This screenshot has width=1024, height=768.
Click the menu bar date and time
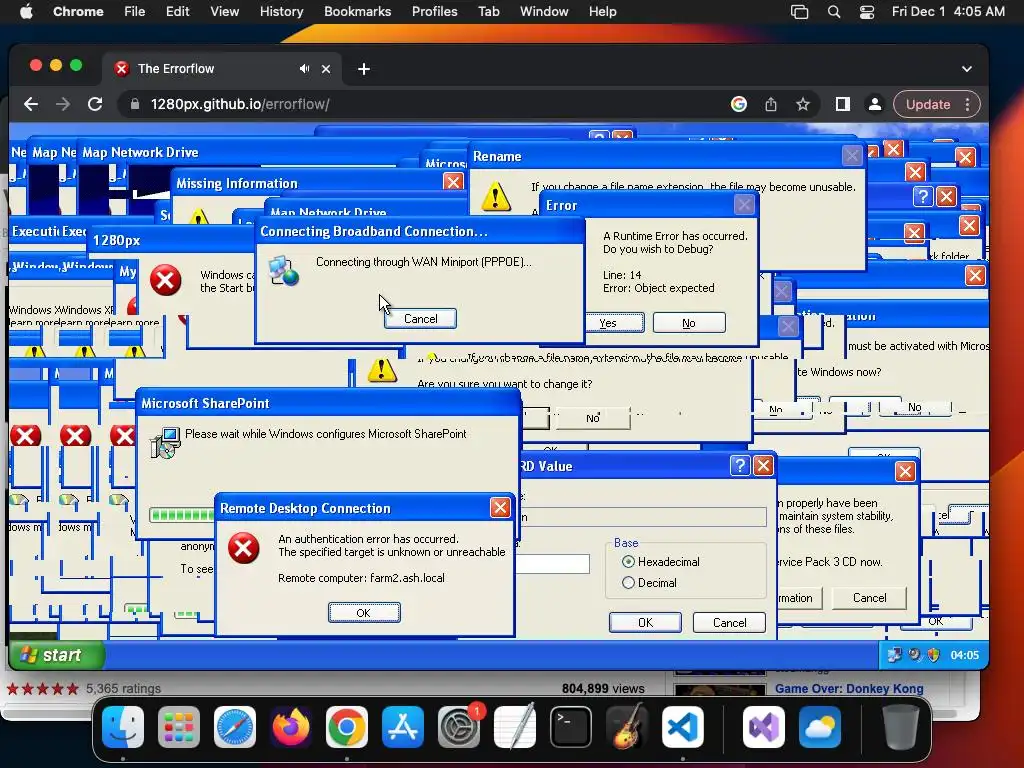pyautogui.click(x=948, y=12)
